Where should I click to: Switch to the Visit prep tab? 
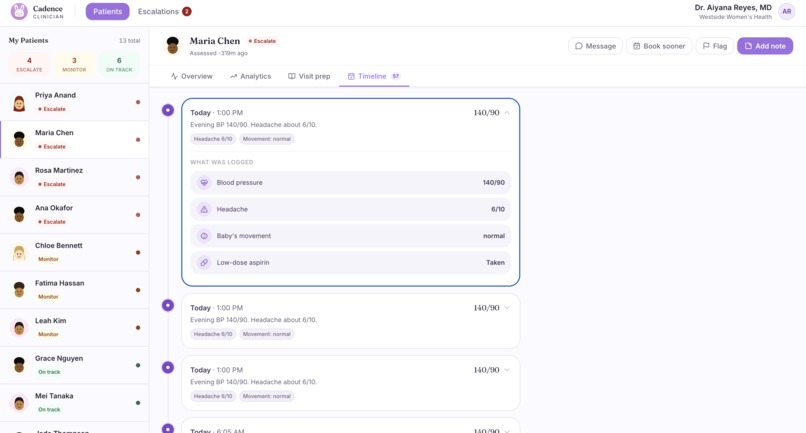click(x=309, y=76)
